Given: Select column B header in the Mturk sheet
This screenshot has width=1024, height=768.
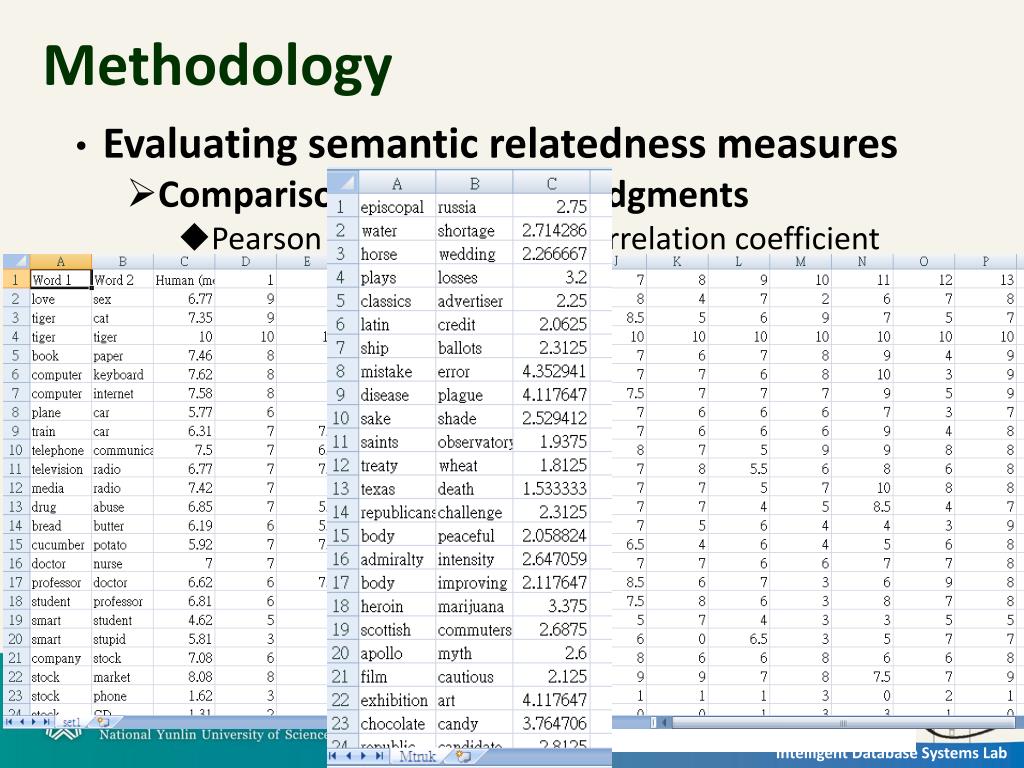Looking at the screenshot, I should 475,183.
